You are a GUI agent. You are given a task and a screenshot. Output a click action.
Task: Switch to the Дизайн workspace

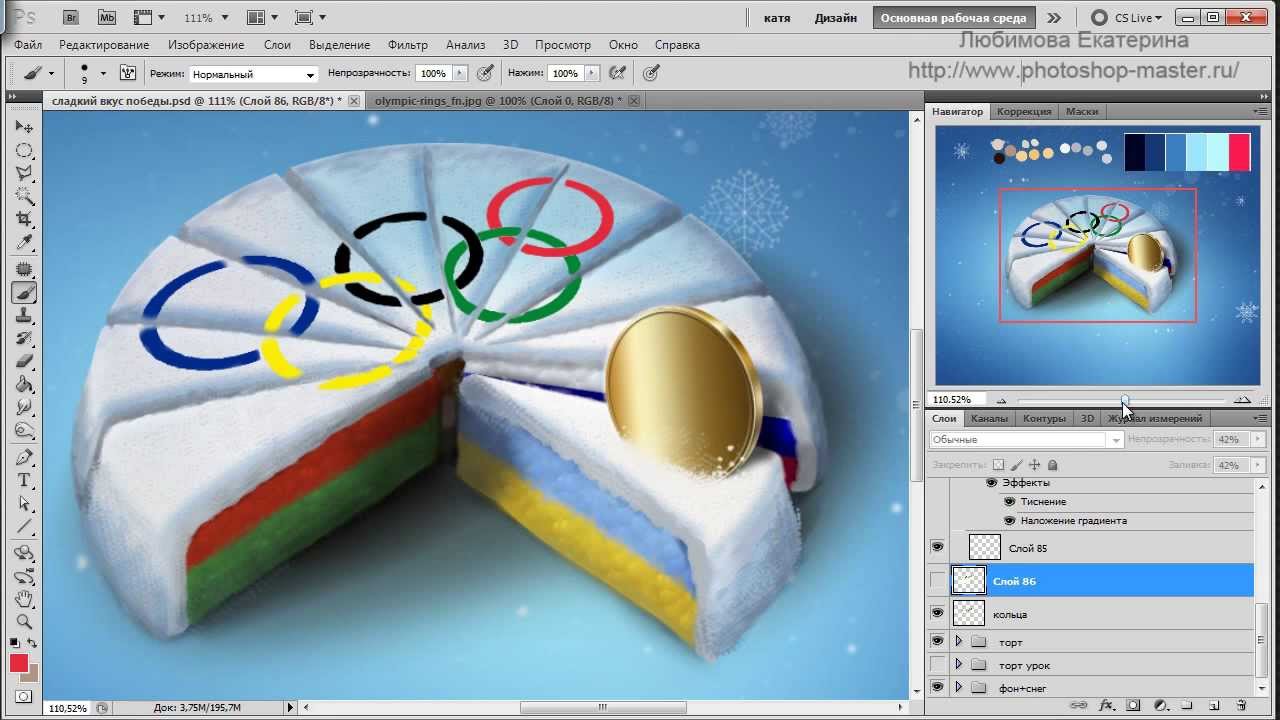[x=835, y=18]
